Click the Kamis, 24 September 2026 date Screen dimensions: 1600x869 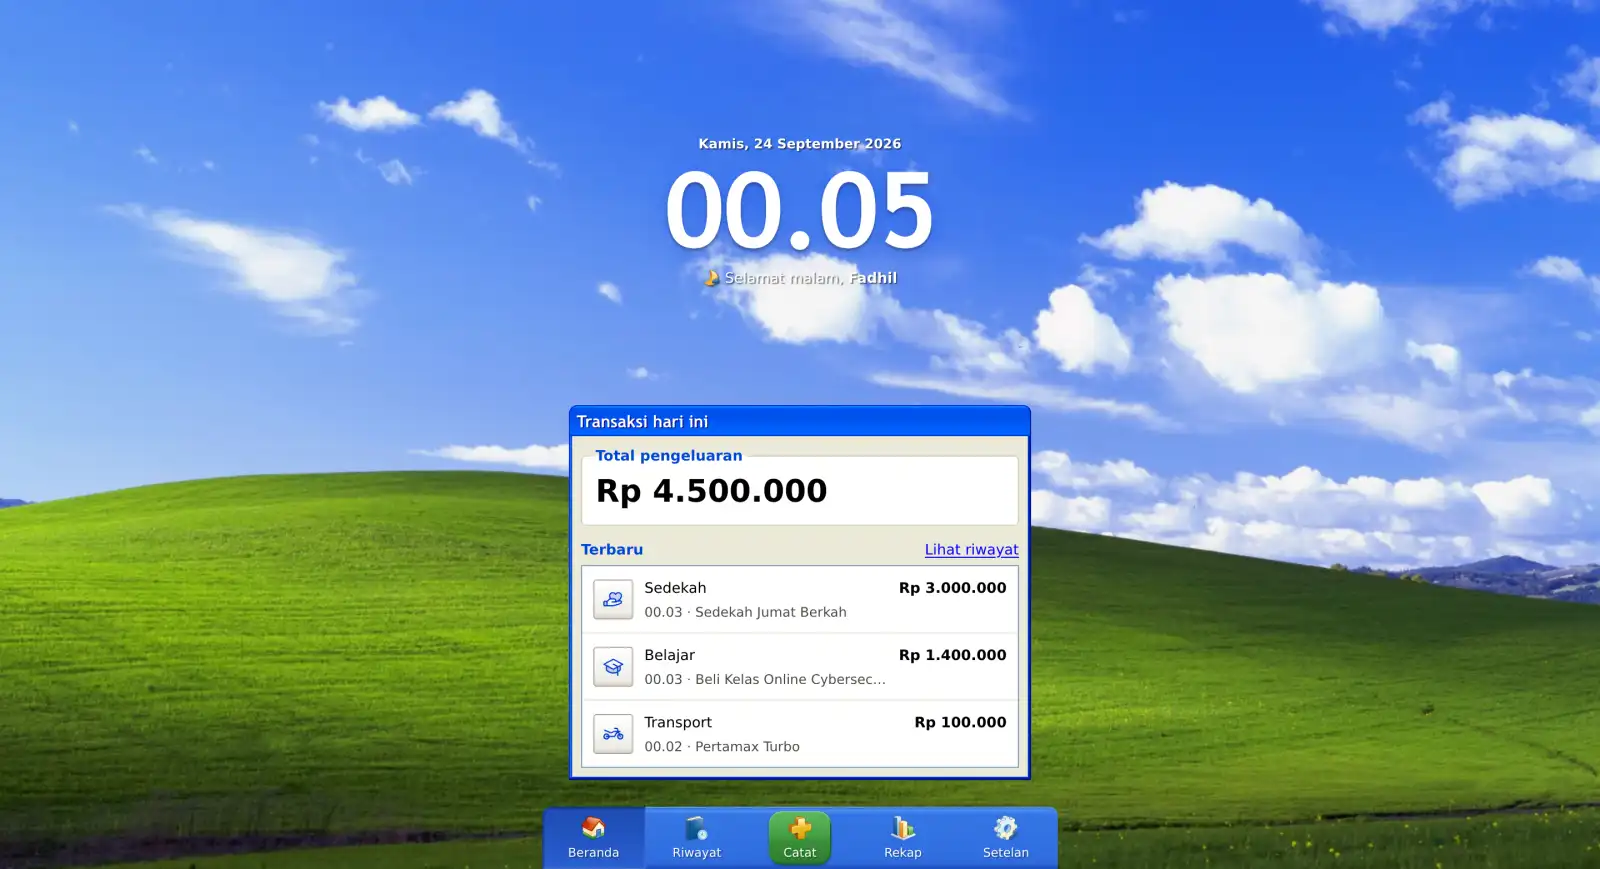coord(800,144)
